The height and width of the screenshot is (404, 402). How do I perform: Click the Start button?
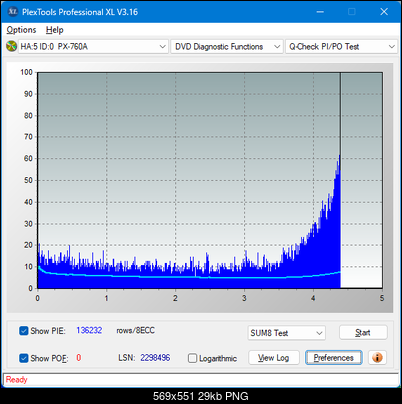point(363,332)
